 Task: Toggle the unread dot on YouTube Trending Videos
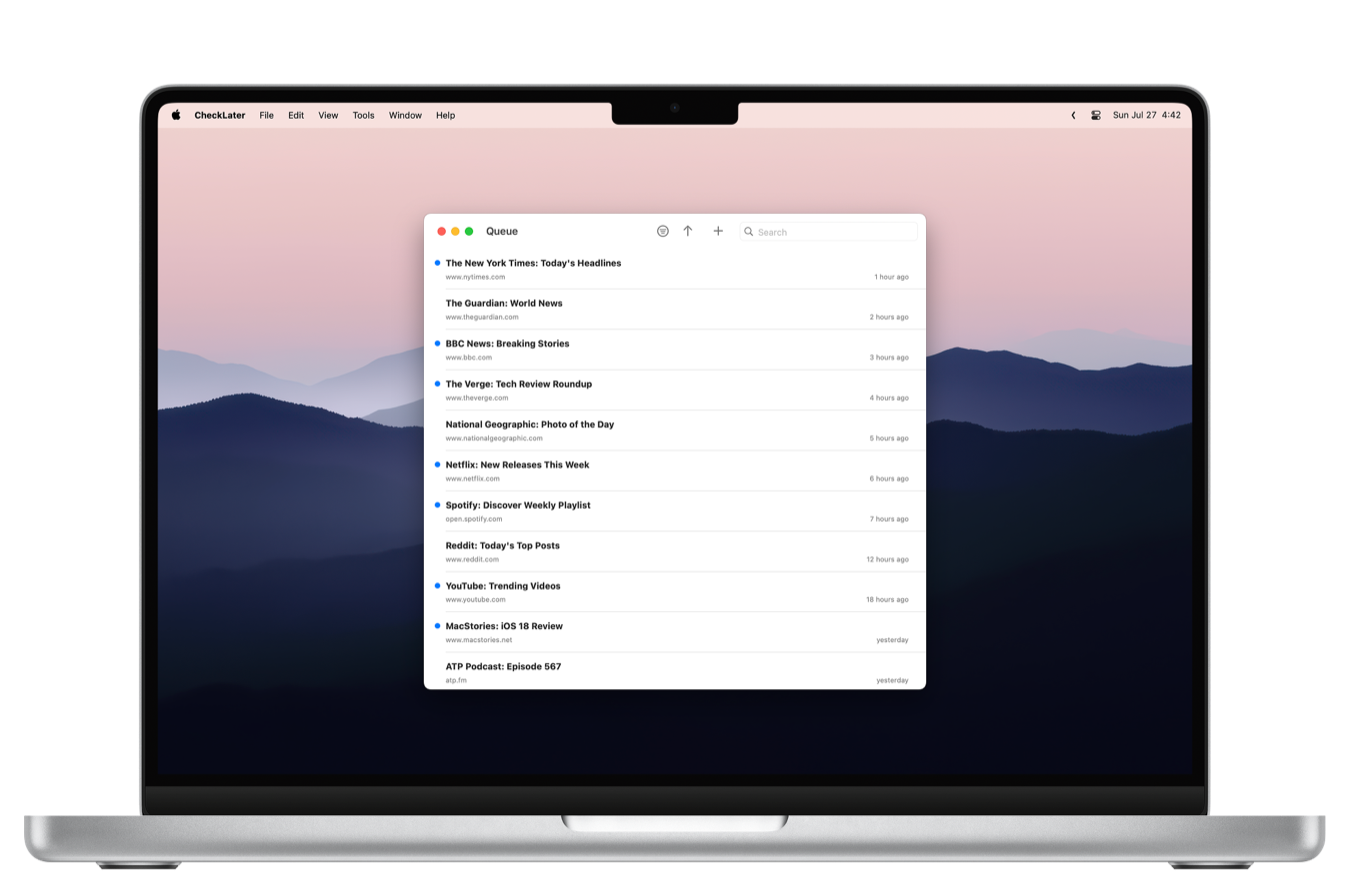436,586
